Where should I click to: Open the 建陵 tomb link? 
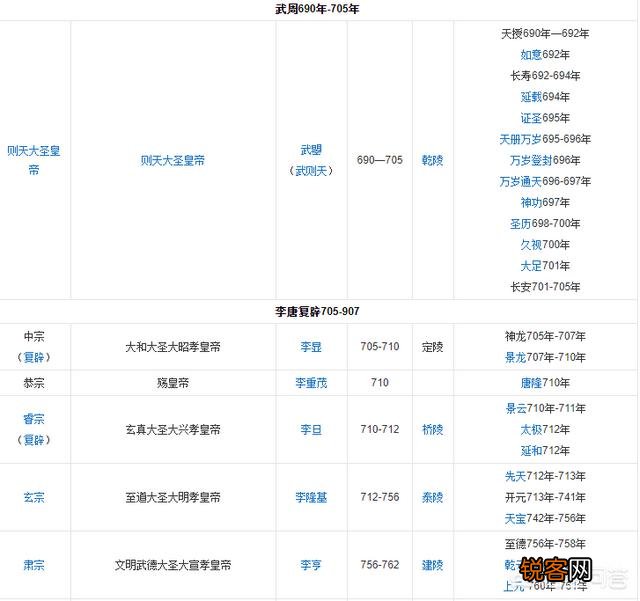(x=432, y=565)
